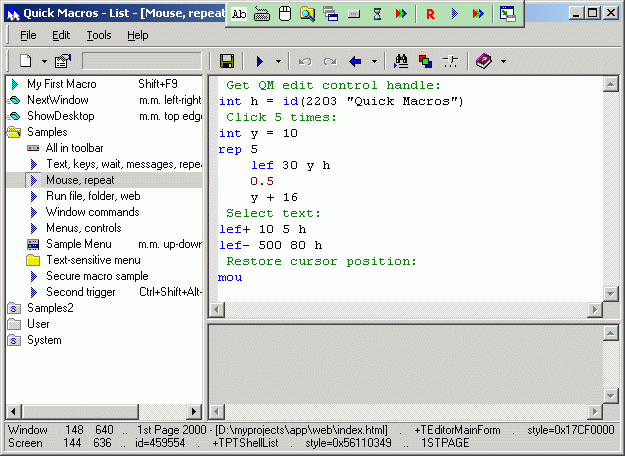The width and height of the screenshot is (625, 456).
Task: Click the 1STPAGE text in status bar
Action: (445, 443)
